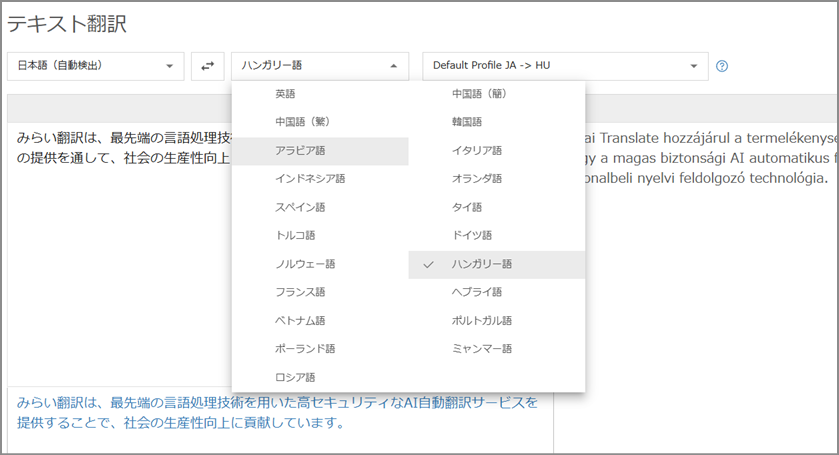The height and width of the screenshot is (455, 839).
Task: Expand the Default Profile JA -> HU dropdown
Action: pyautogui.click(x=565, y=66)
